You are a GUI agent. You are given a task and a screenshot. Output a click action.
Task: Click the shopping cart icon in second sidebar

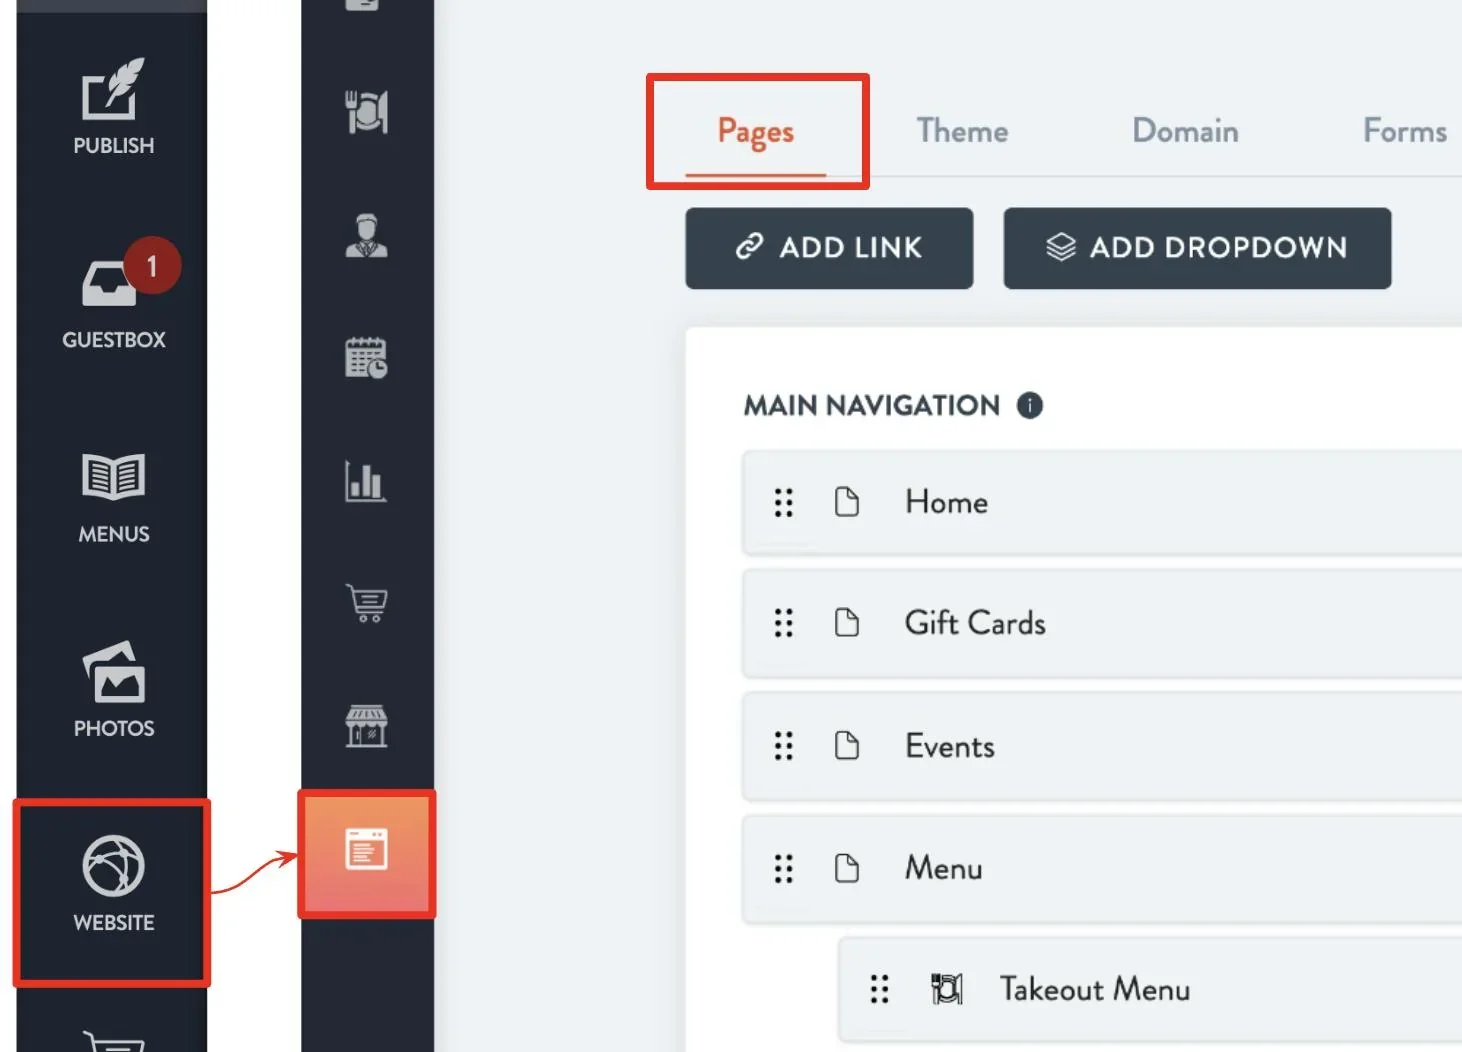[x=366, y=603]
